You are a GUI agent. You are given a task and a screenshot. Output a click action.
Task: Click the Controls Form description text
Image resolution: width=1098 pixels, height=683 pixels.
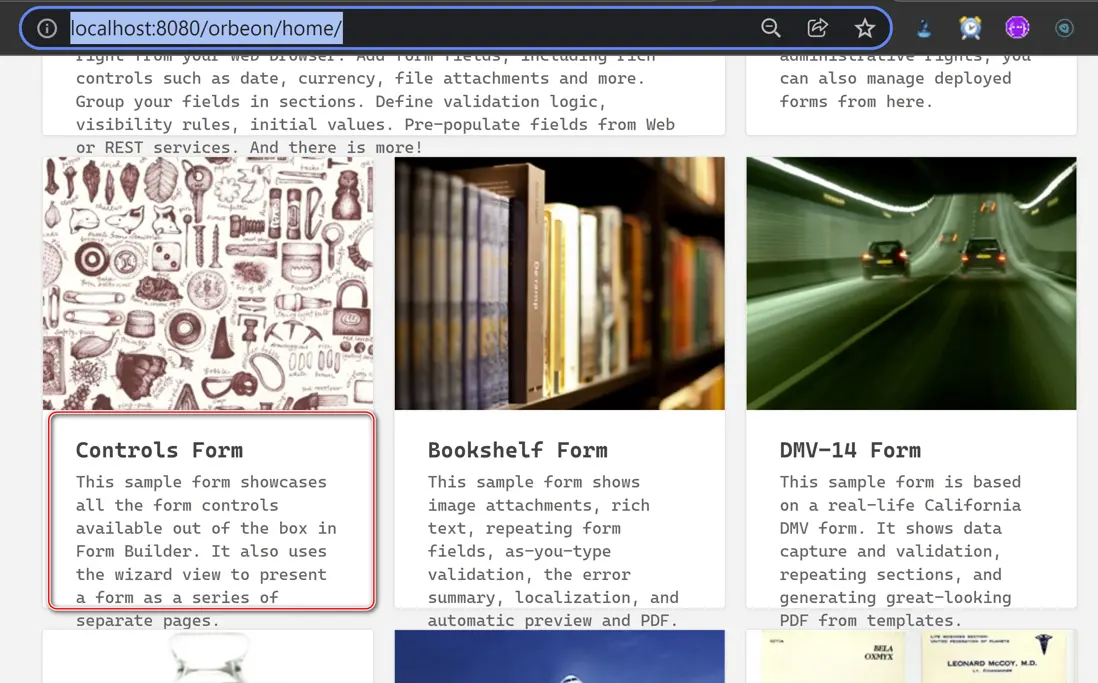(206, 551)
